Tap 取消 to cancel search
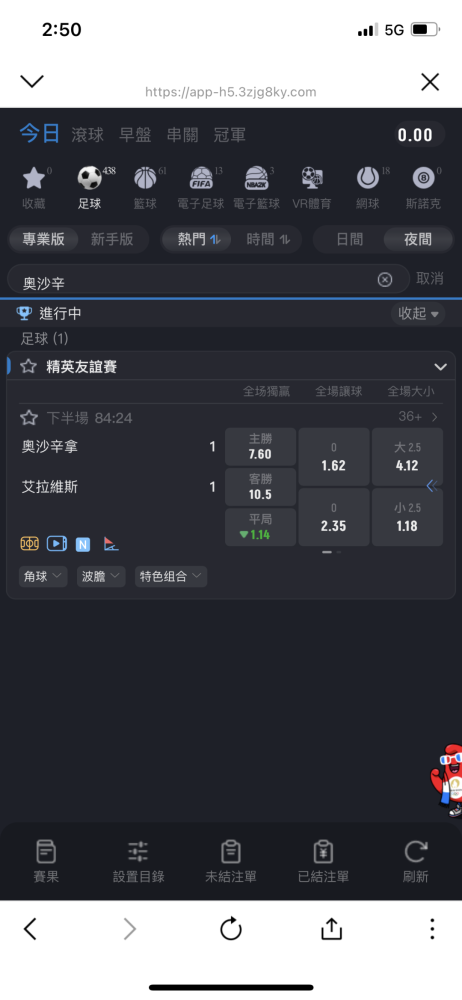Image resolution: width=462 pixels, height=1000 pixels. coord(429,279)
